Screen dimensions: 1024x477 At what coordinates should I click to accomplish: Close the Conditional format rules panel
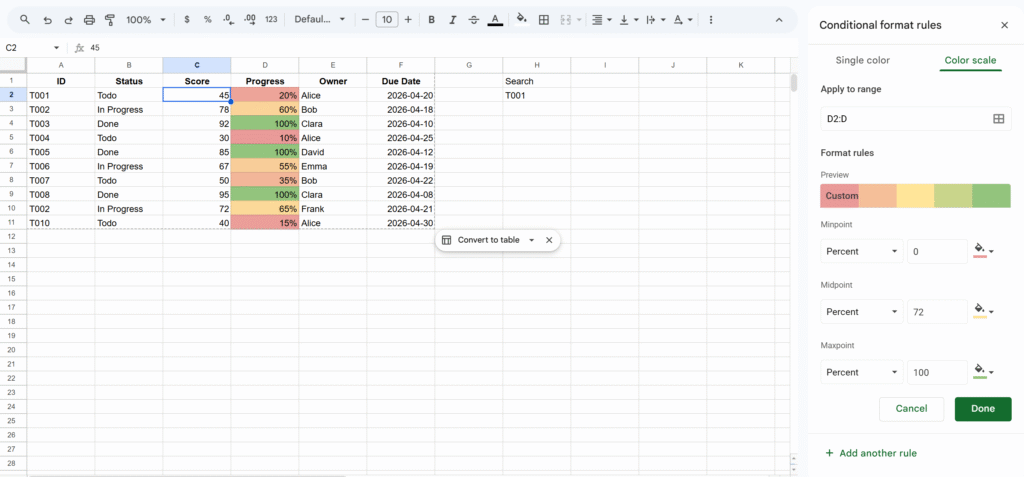tap(1004, 25)
